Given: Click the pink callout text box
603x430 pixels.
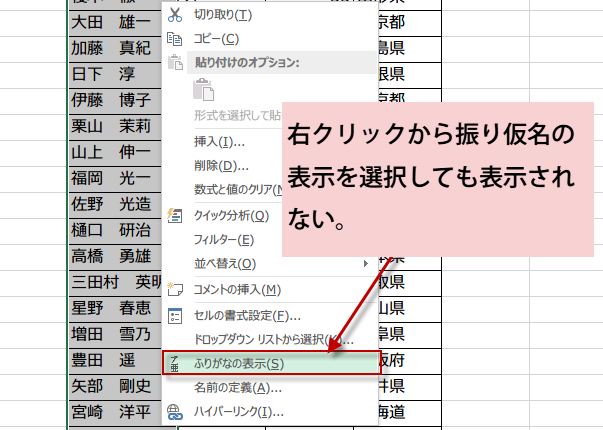Looking at the screenshot, I should pyautogui.click(x=438, y=179).
